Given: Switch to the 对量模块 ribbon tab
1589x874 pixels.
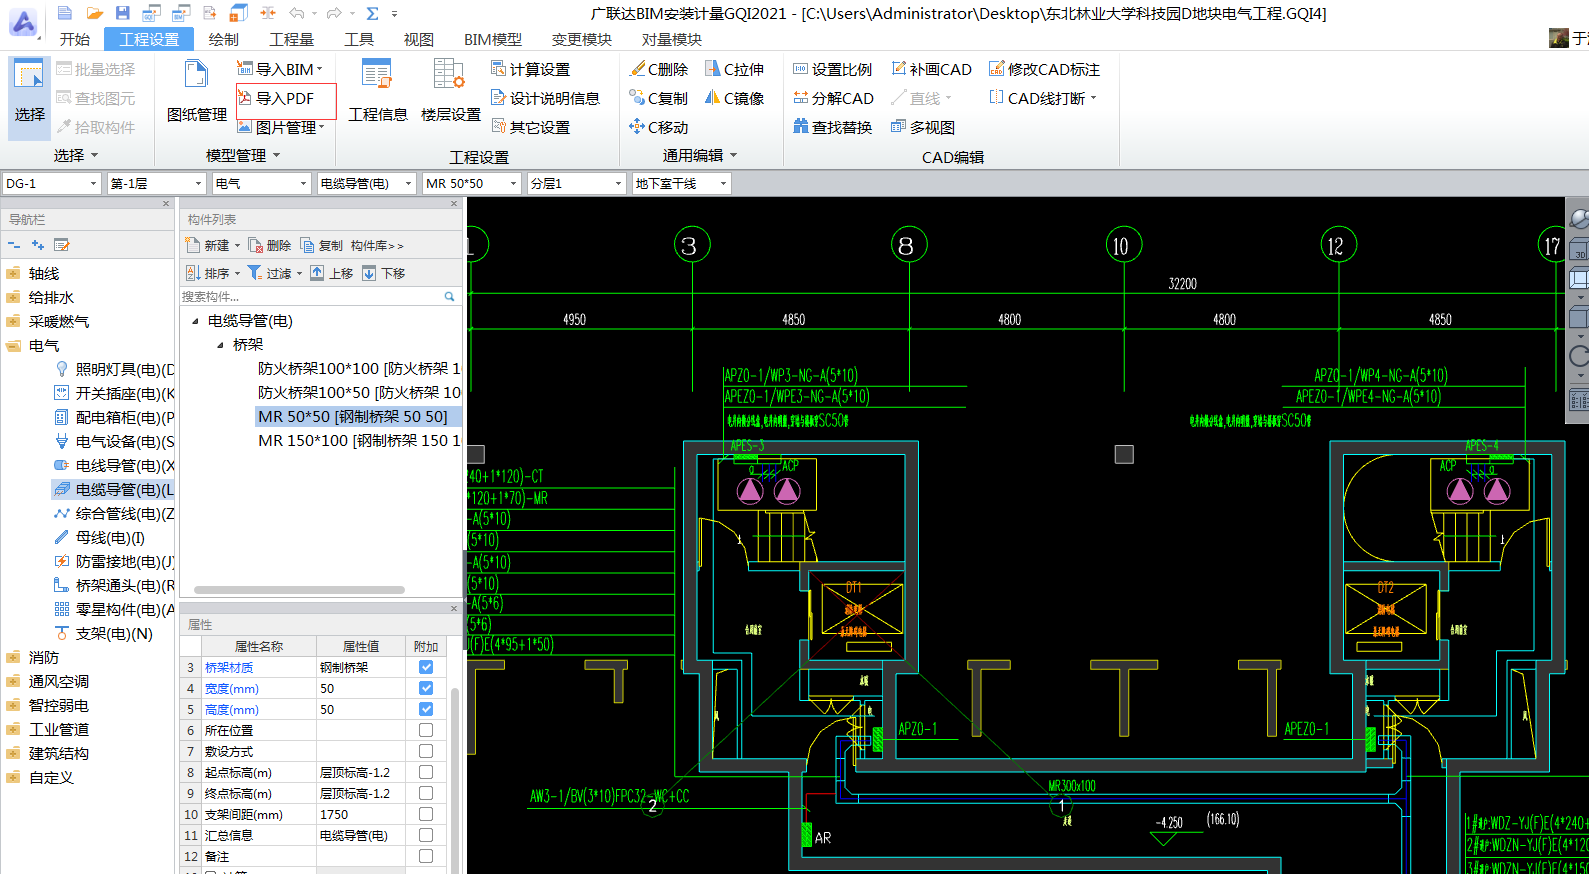Looking at the screenshot, I should (671, 39).
